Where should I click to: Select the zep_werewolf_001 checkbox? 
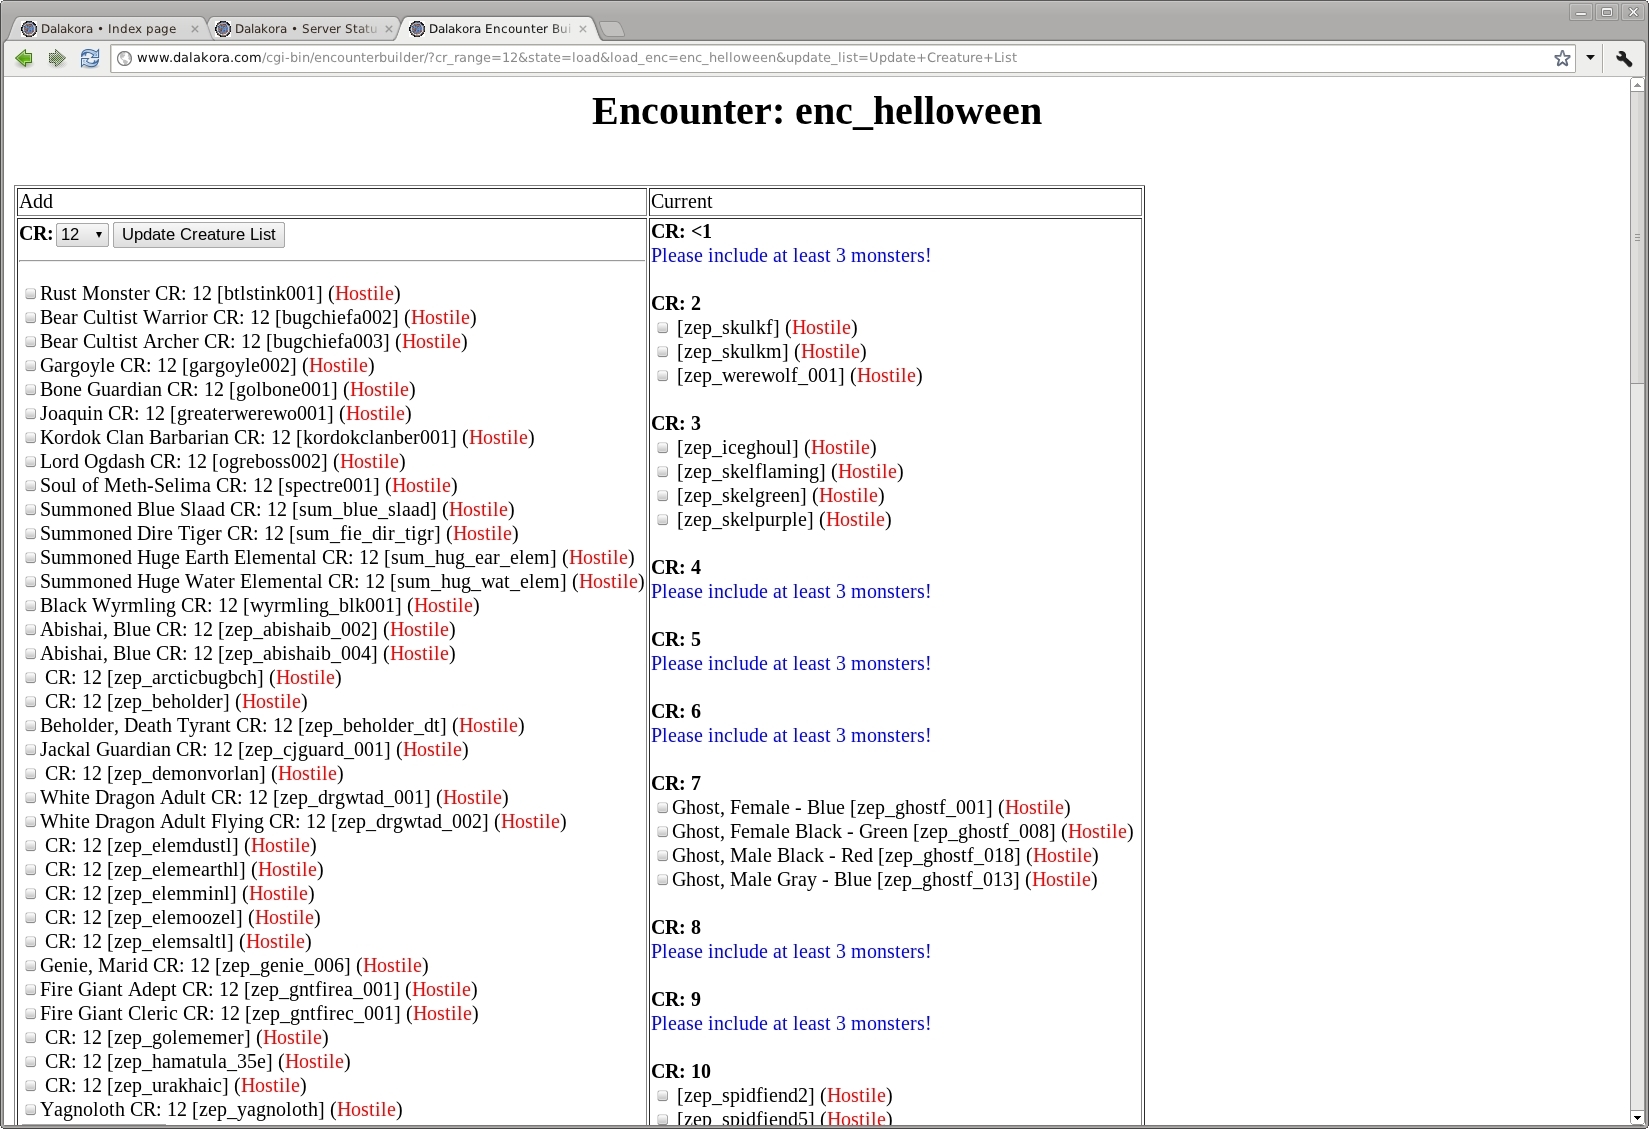(x=662, y=376)
